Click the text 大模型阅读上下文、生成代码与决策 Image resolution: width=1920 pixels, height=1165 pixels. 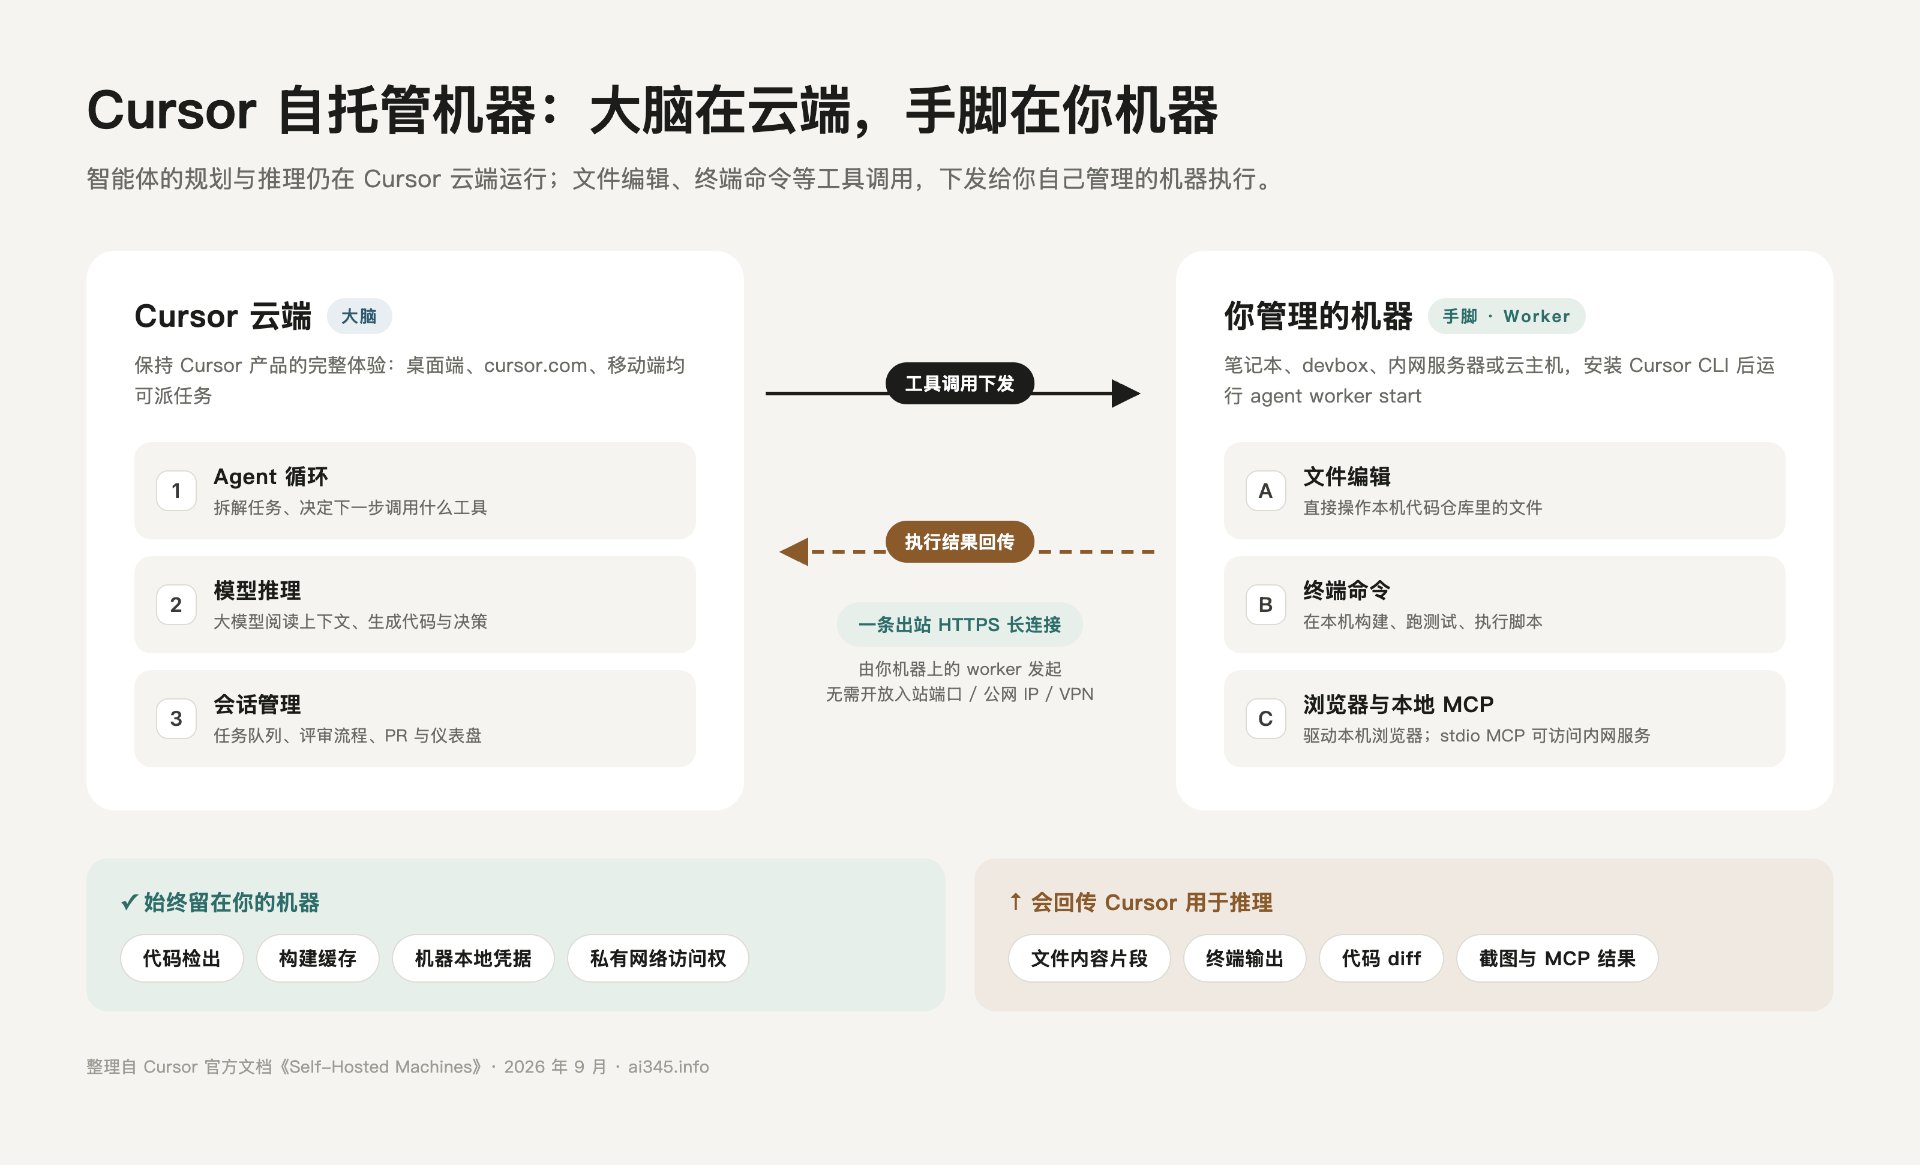point(350,622)
